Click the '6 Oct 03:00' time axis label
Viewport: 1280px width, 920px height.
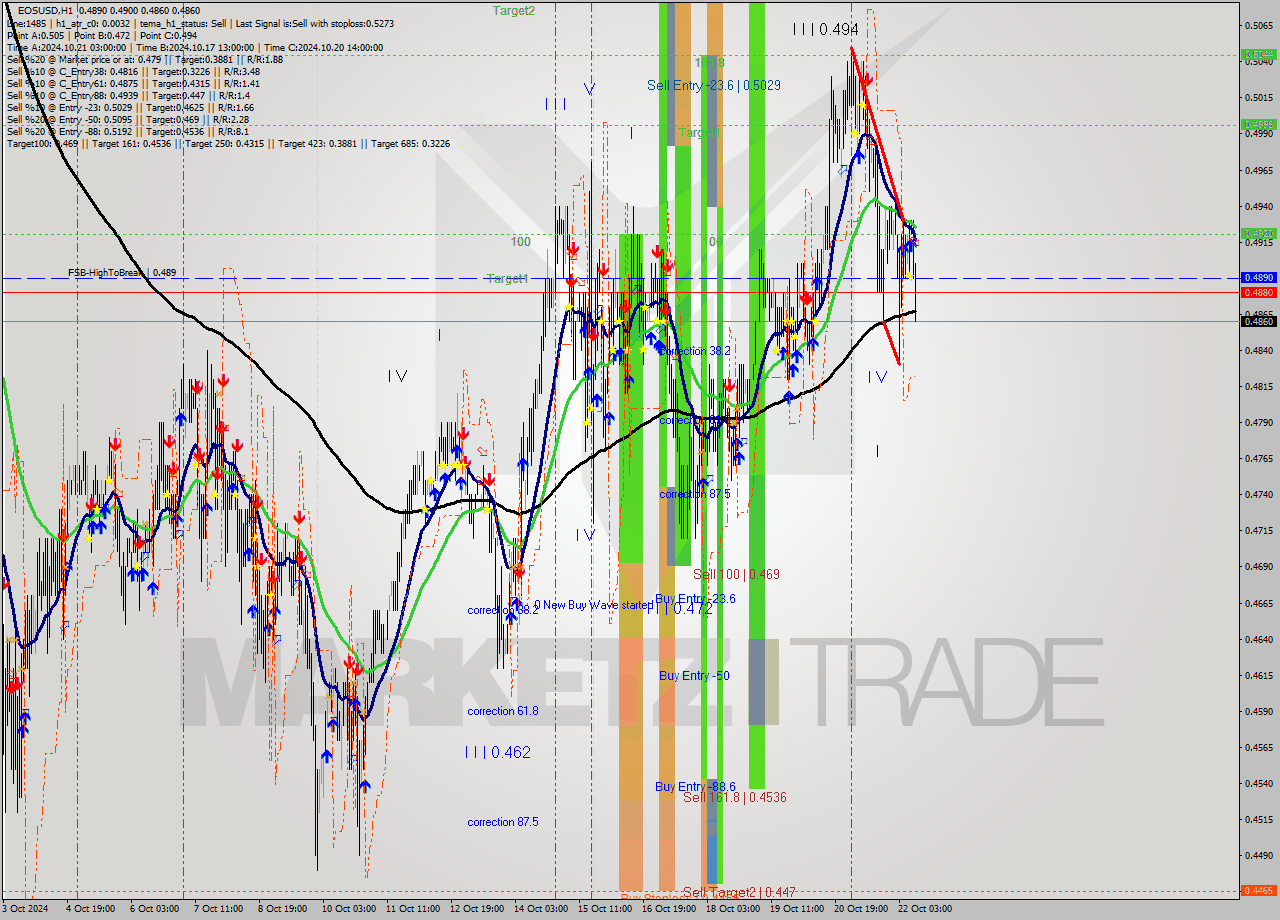pos(154,909)
